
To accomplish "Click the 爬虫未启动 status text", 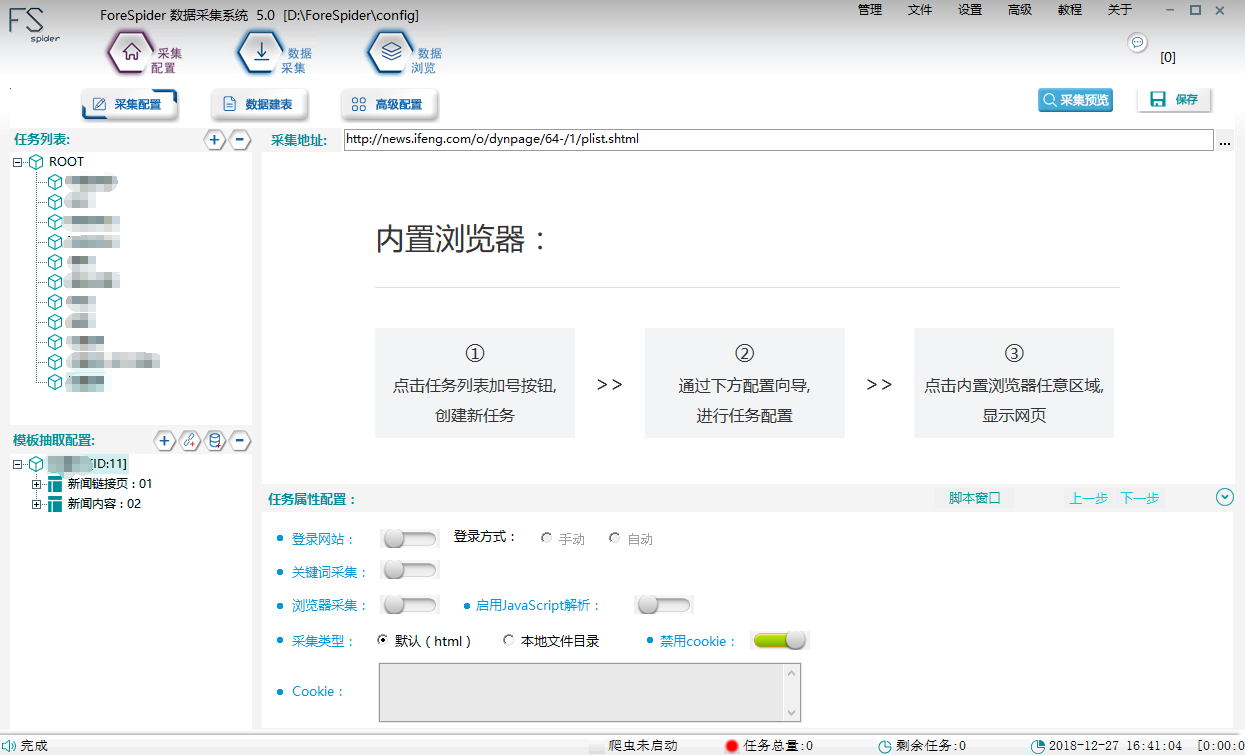I will [x=643, y=746].
